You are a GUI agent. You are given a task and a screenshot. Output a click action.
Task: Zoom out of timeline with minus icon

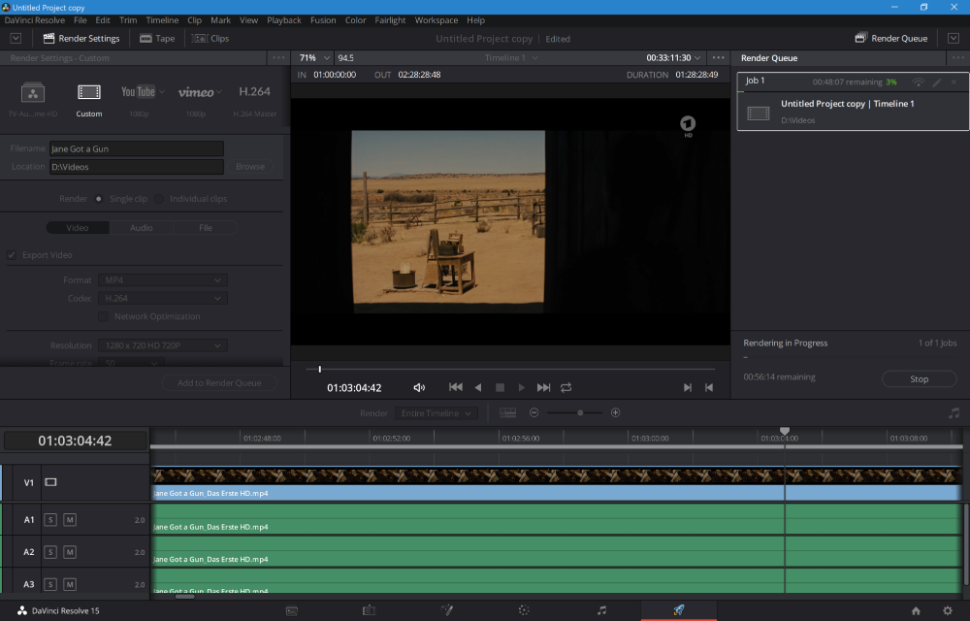534,413
